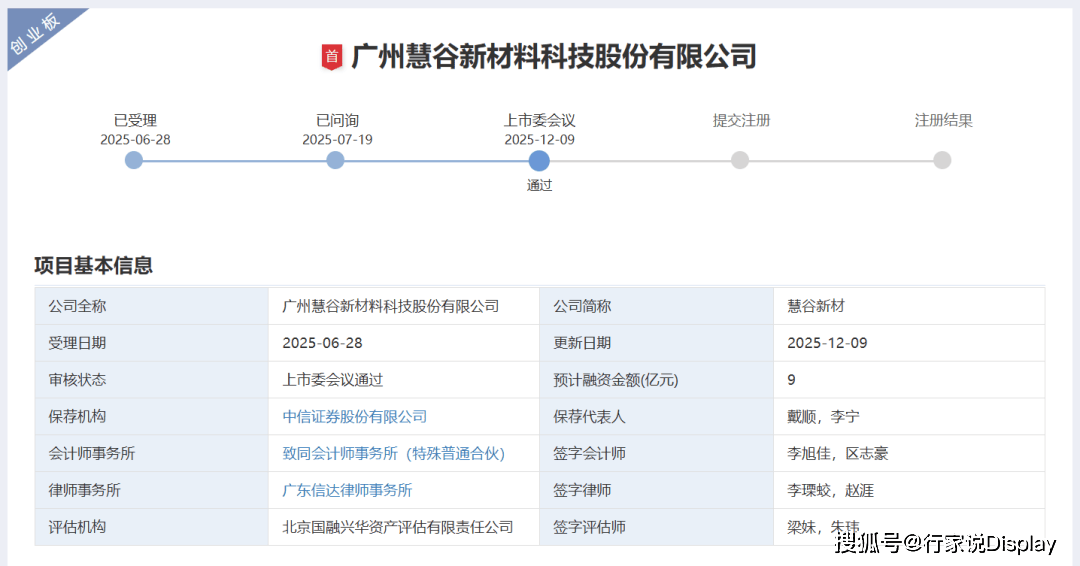This screenshot has width=1080, height=566.
Task: Select the 北京国融兴华资产评估有限责任公司 table cell
Action: pos(397,527)
